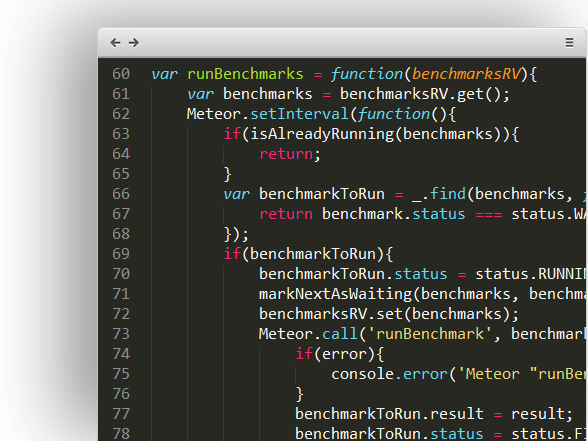Viewport: 588px width, 441px height.
Task: Click benchmarkToRun.result on line 77
Action: tap(389, 414)
